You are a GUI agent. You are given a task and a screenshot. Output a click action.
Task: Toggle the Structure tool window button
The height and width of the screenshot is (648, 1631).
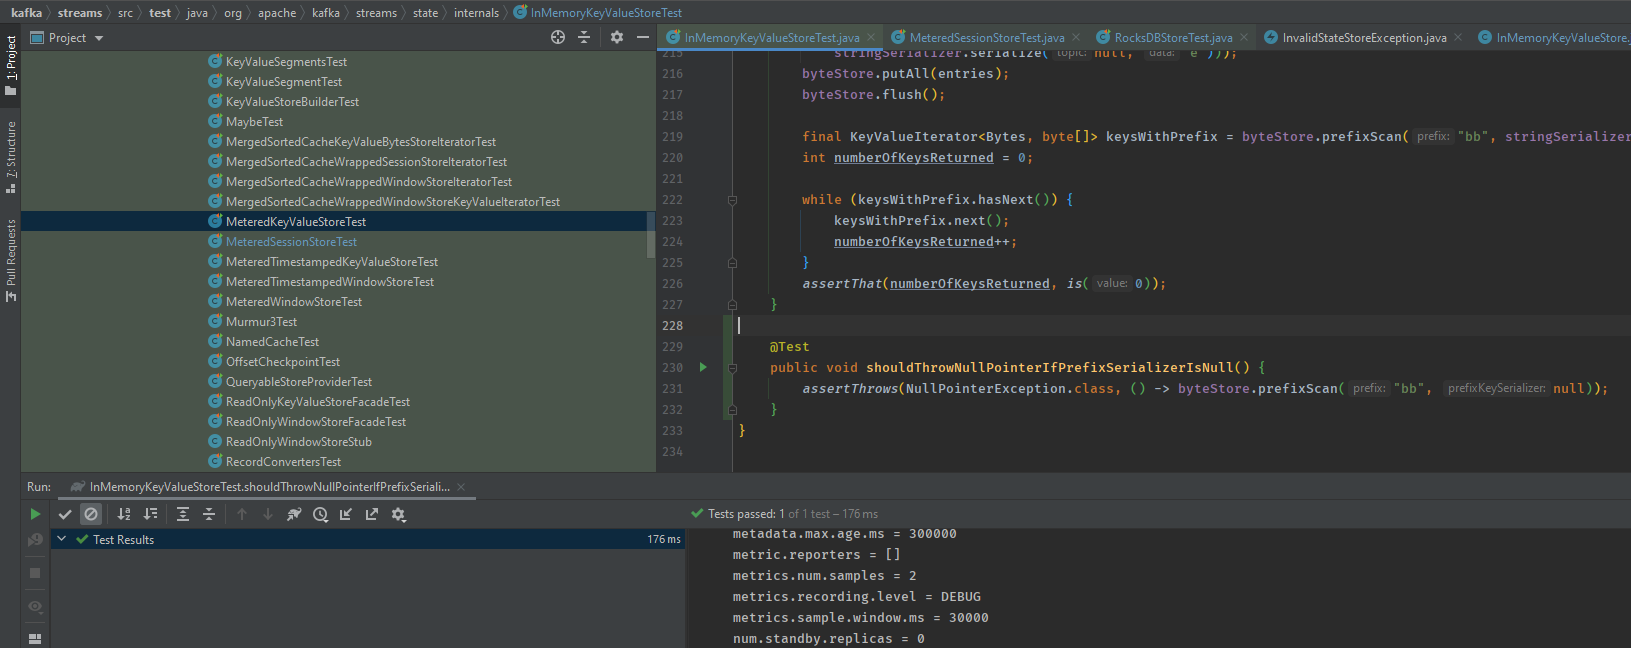click(x=10, y=157)
